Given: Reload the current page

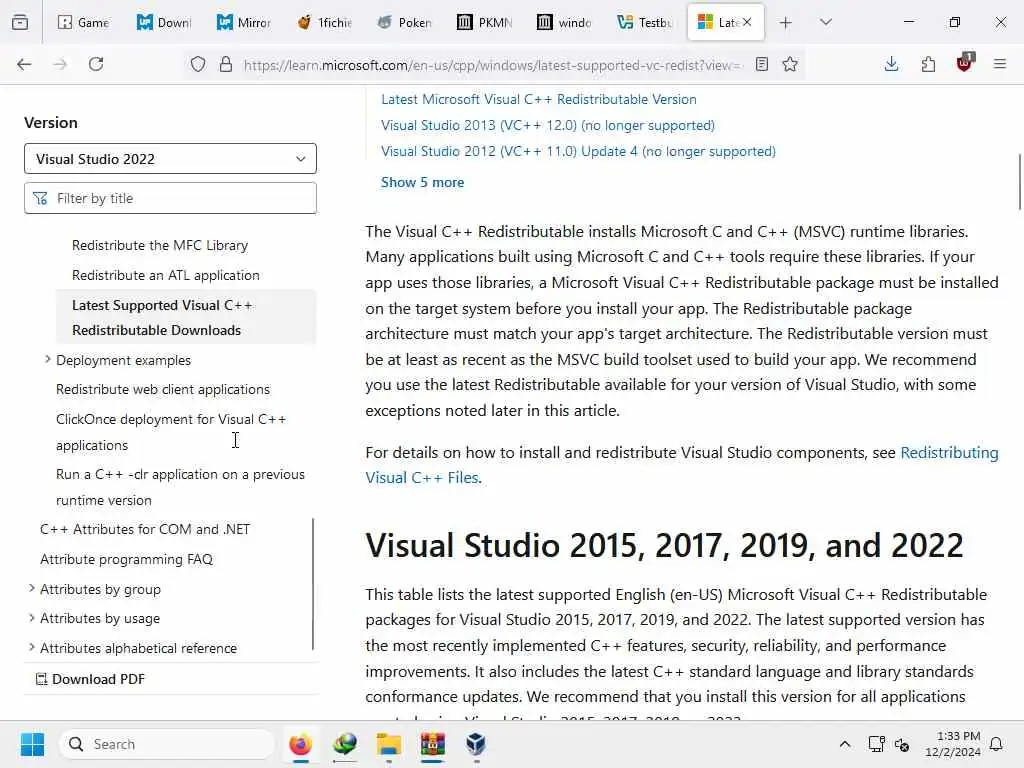Looking at the screenshot, I should [96, 64].
